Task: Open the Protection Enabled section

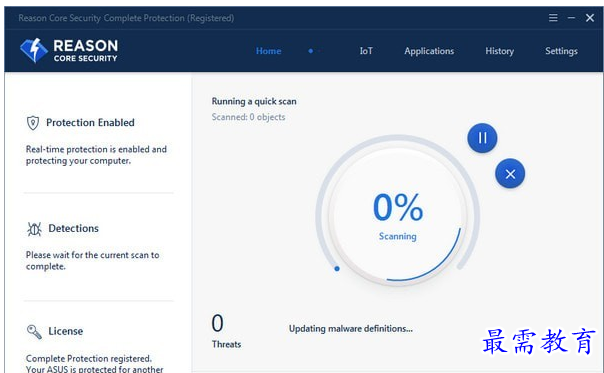Action: [x=90, y=123]
